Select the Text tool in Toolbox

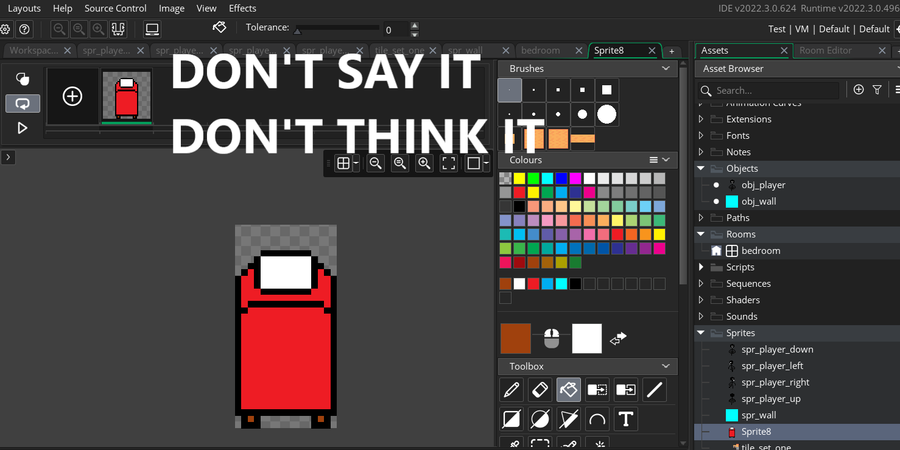click(x=626, y=420)
